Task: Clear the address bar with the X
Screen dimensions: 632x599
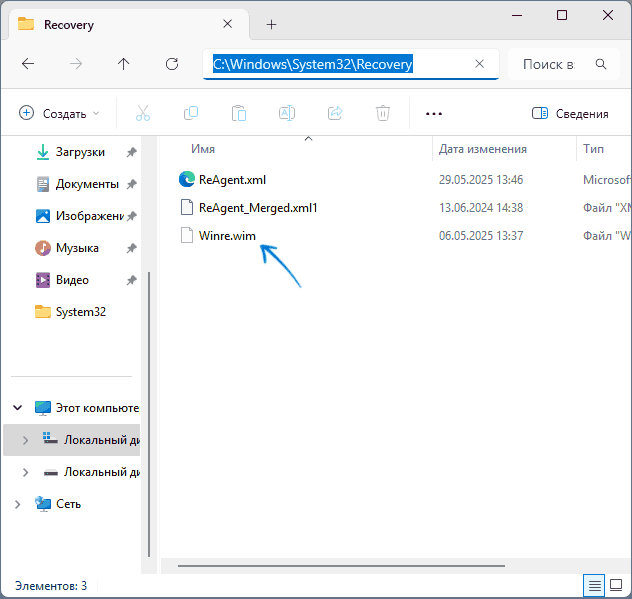Action: tap(479, 64)
